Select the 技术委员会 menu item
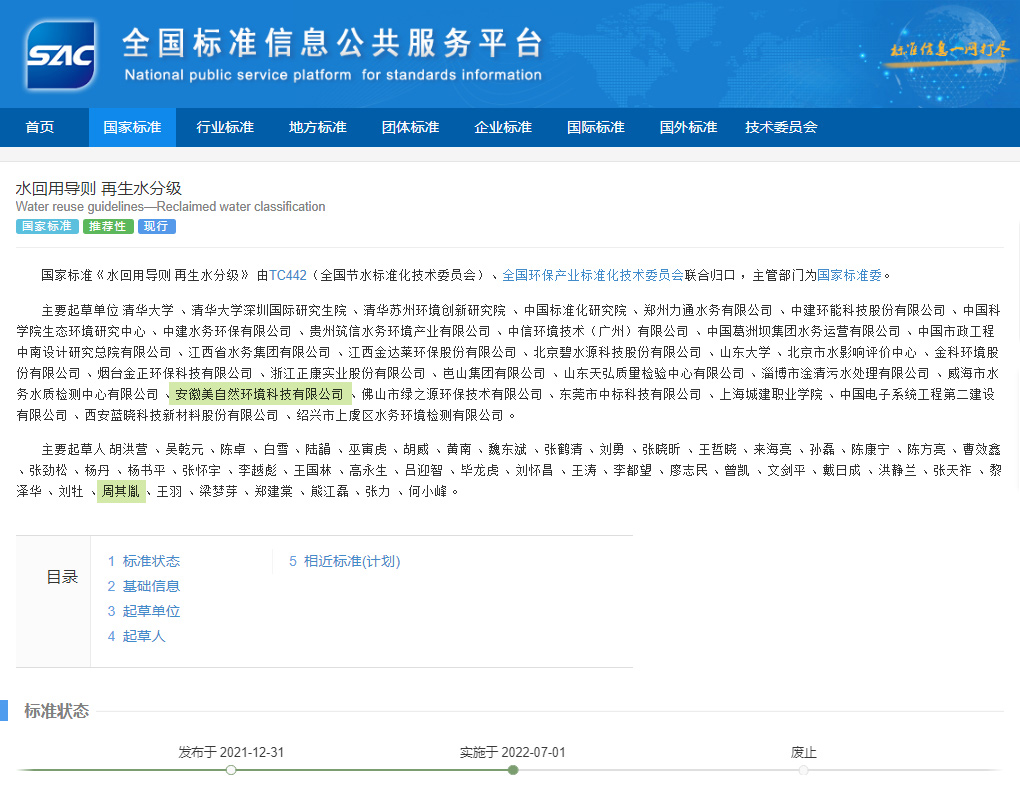The width and height of the screenshot is (1020, 792). (x=781, y=127)
